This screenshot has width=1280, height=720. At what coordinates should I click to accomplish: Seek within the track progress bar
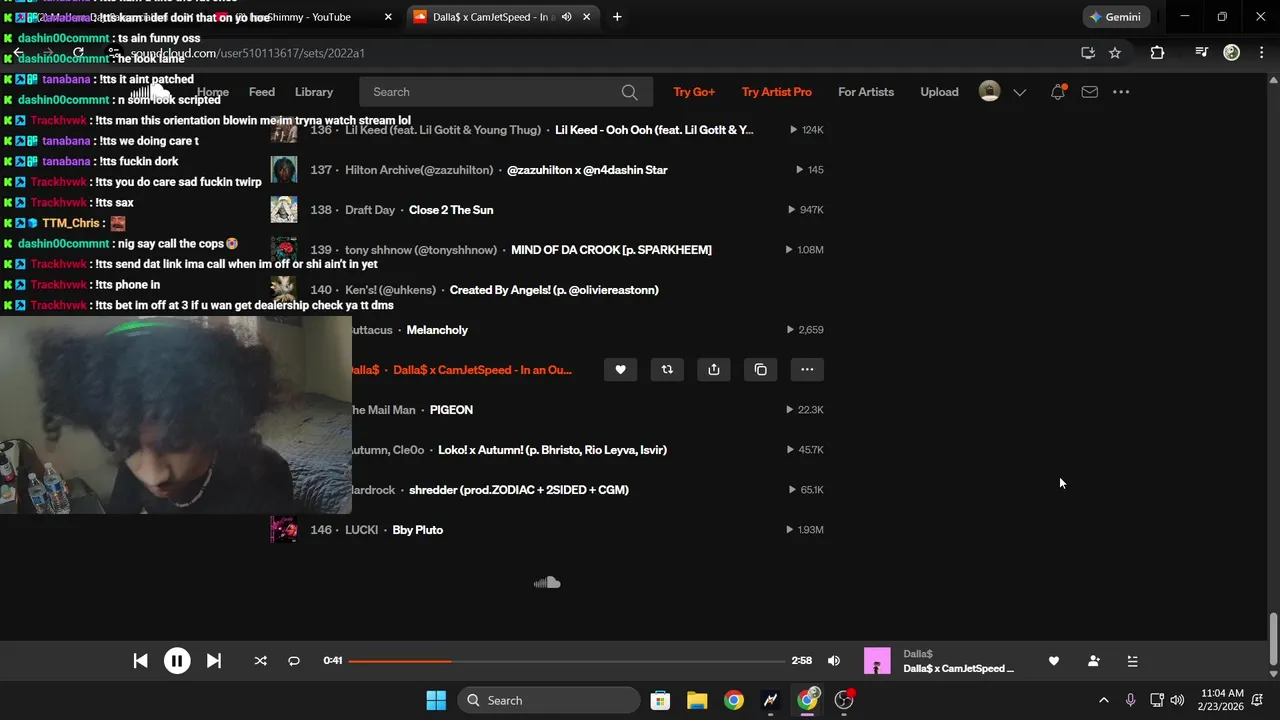[566, 661]
